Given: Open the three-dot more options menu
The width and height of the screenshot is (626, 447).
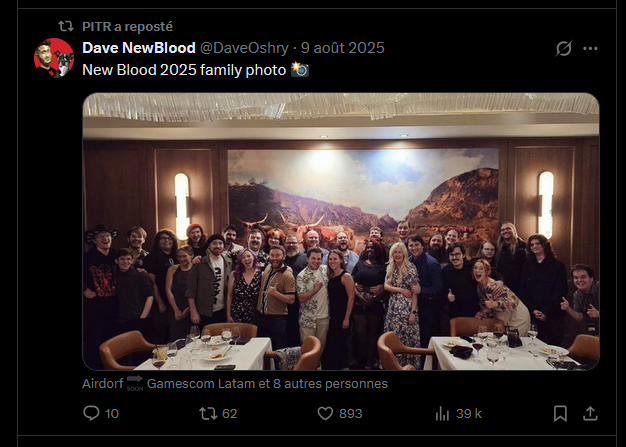Looking at the screenshot, I should click(x=590, y=48).
